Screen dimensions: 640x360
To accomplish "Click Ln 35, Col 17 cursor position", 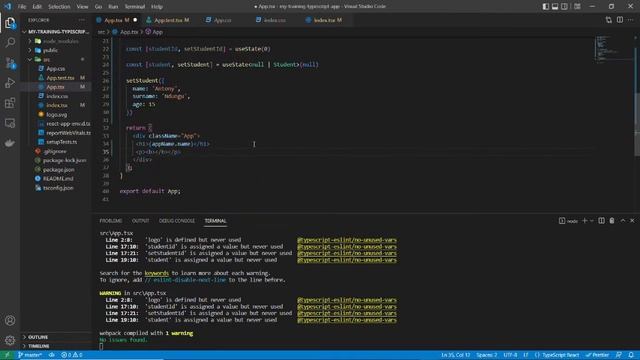I will 456,355.
